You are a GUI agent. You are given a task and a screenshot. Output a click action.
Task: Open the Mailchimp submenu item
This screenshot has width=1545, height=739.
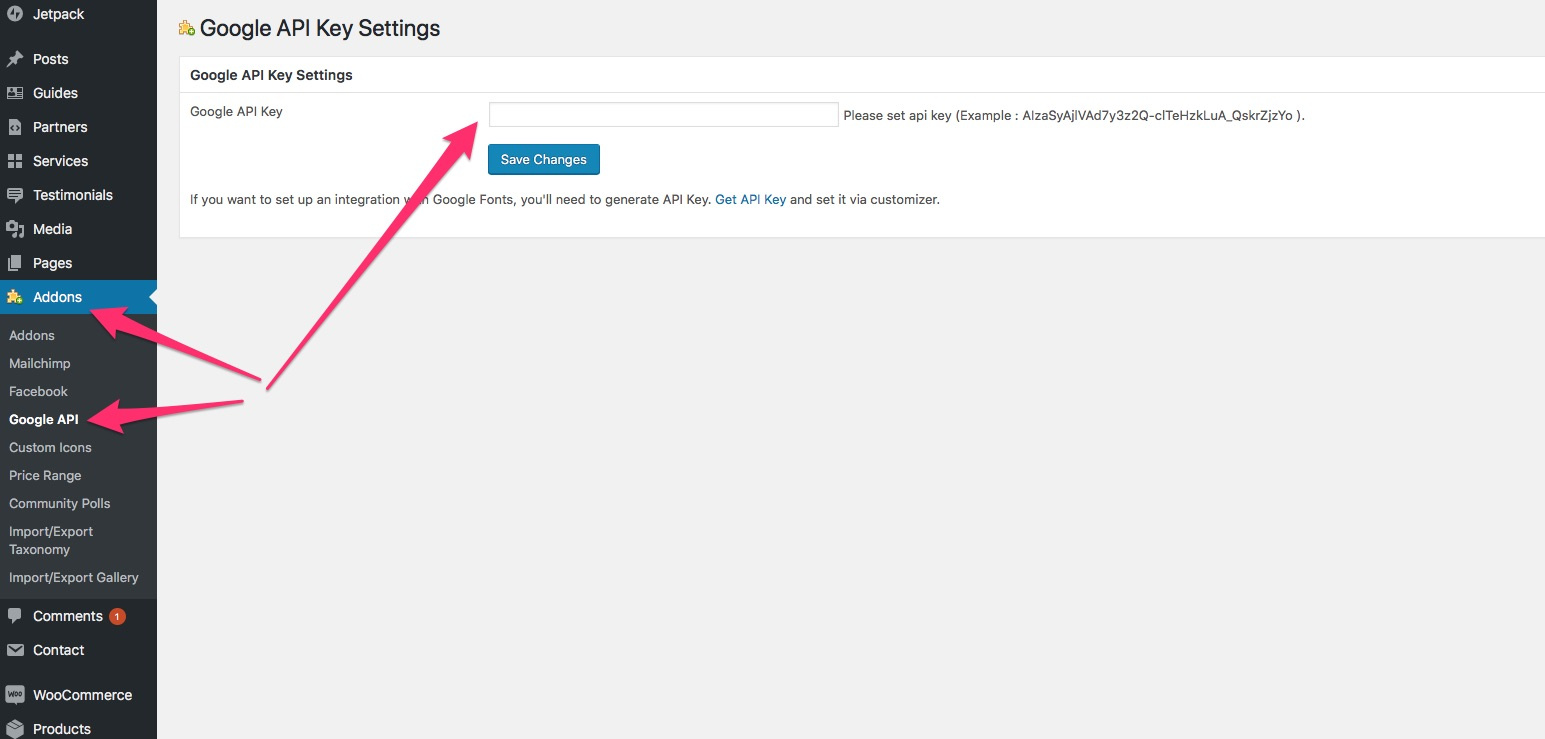pos(40,363)
